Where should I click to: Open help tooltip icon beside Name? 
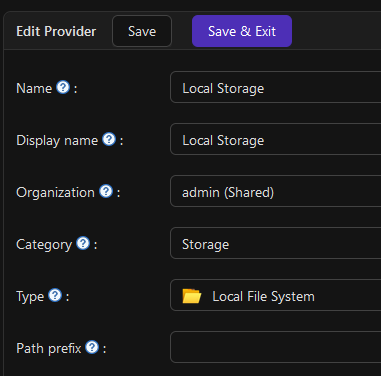63,87
